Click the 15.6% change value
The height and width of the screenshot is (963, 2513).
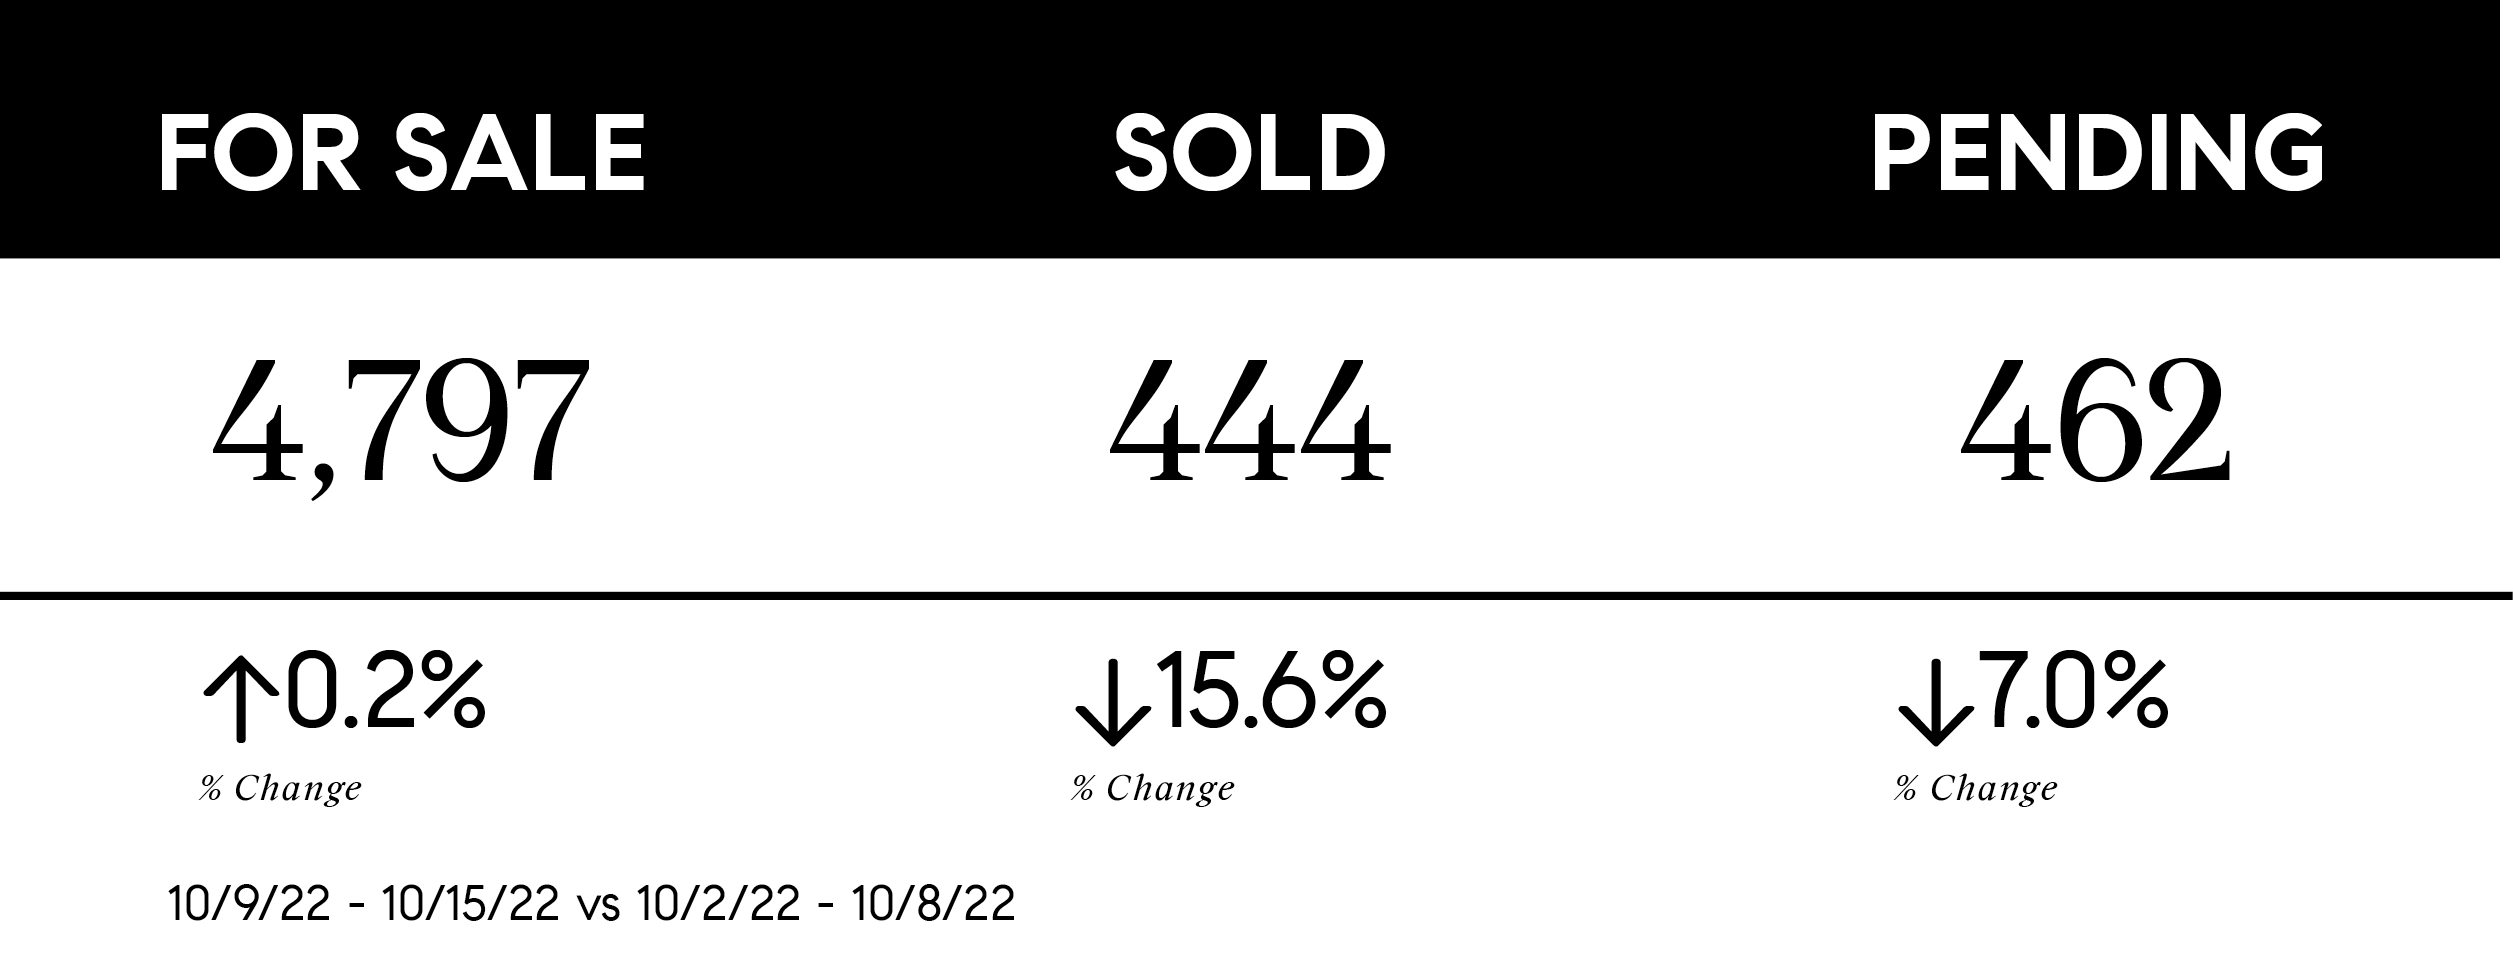tap(1271, 690)
